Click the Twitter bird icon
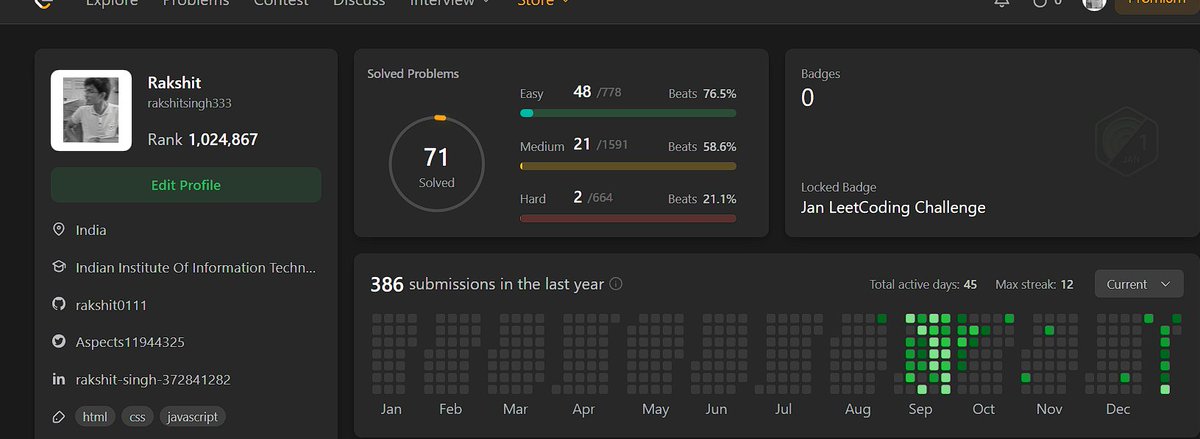The width and height of the screenshot is (1200, 439). click(58, 342)
